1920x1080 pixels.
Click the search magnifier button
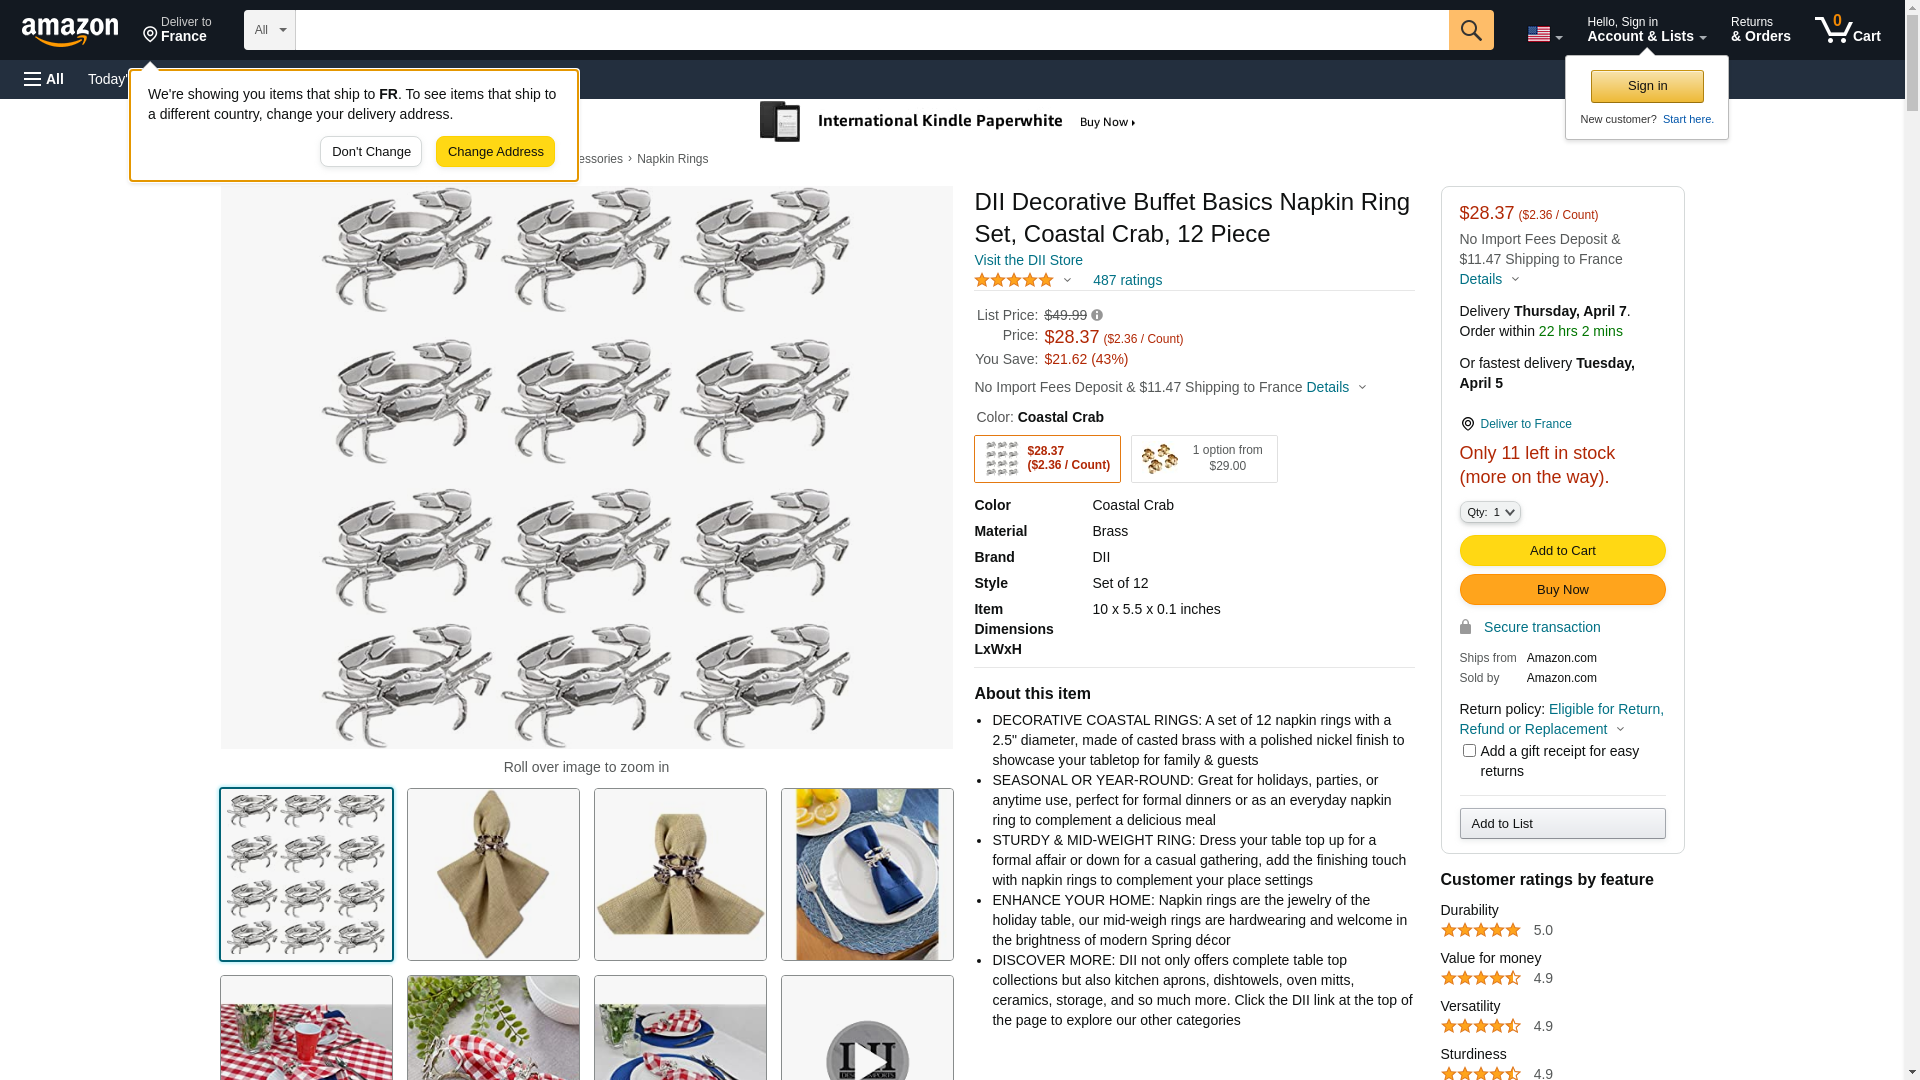(x=1471, y=30)
